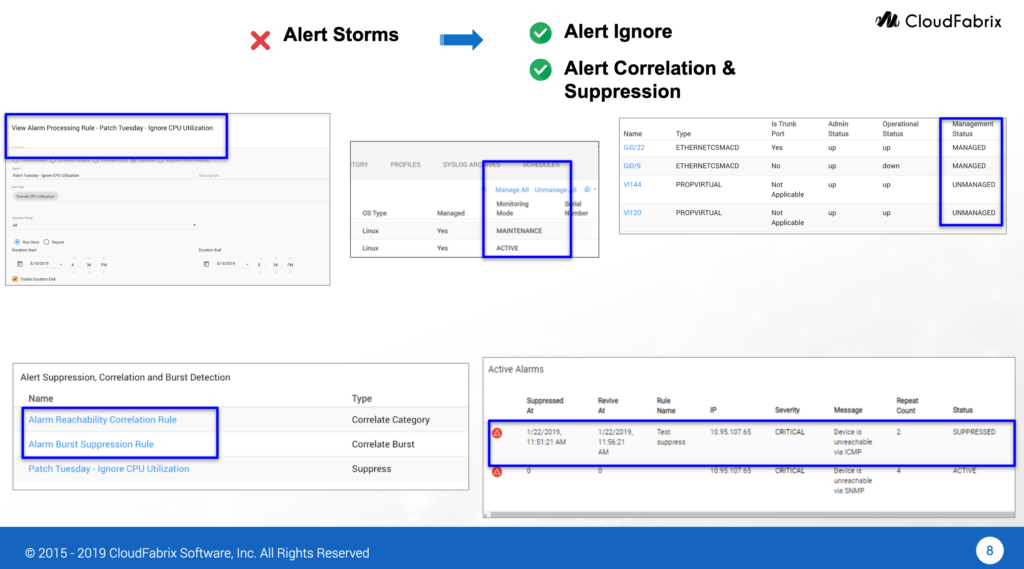1024x569 pixels.
Task: Expand the Selection Entity dropdown set to All
Action: pyautogui.click(x=193, y=225)
